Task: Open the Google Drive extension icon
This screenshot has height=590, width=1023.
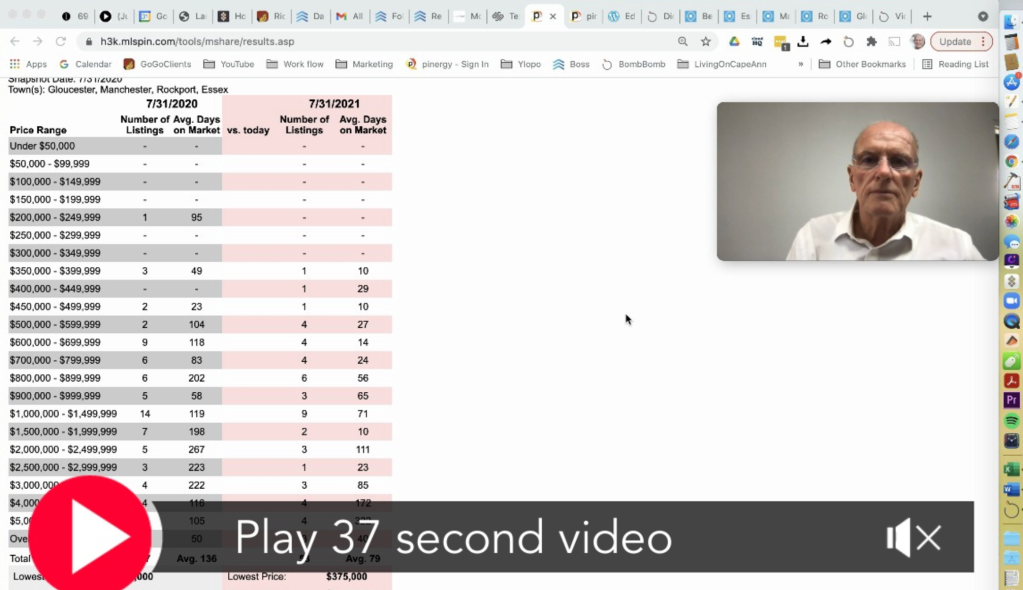Action: point(734,42)
